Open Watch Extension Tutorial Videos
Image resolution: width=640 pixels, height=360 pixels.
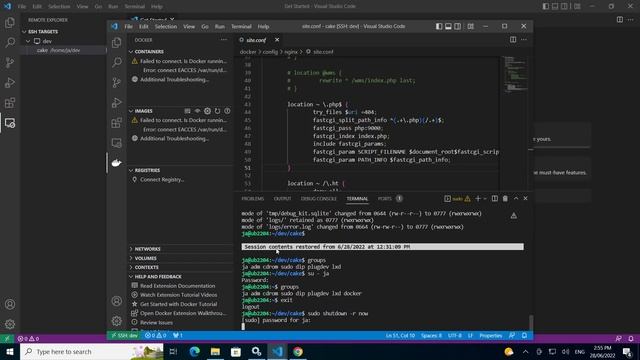coord(179,295)
